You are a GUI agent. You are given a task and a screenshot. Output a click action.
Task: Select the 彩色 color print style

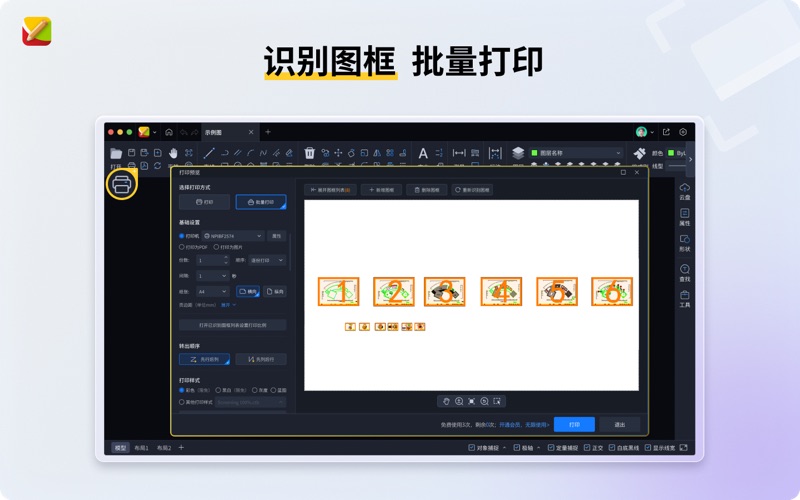coord(182,390)
